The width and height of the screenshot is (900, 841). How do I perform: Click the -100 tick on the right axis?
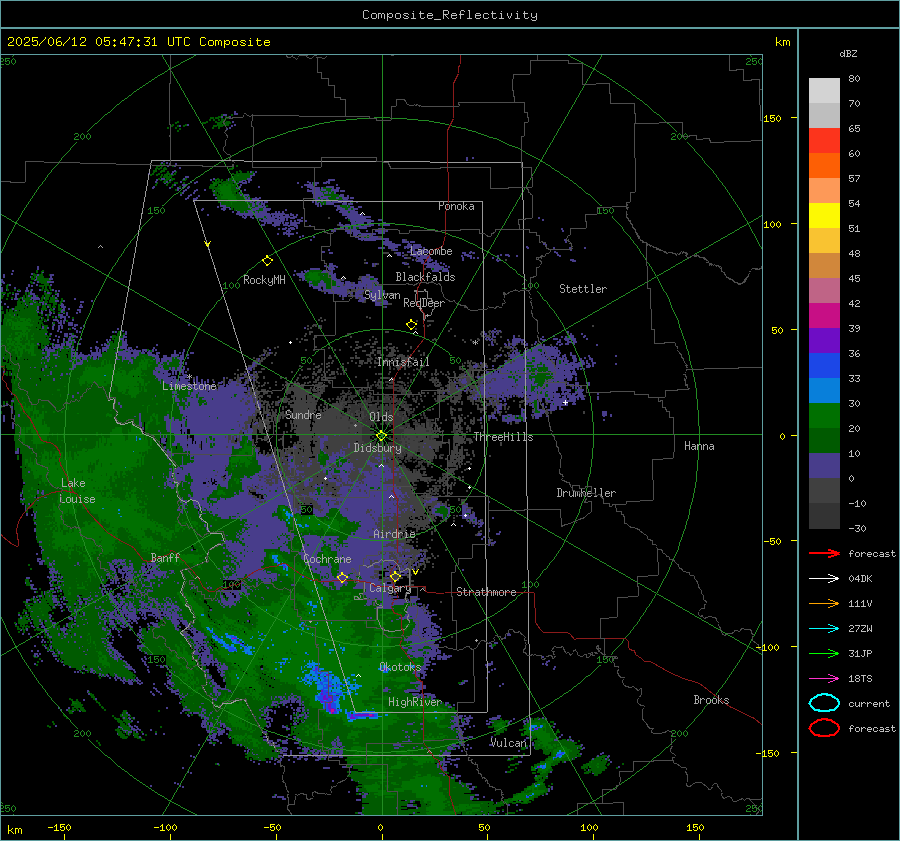[x=767, y=647]
